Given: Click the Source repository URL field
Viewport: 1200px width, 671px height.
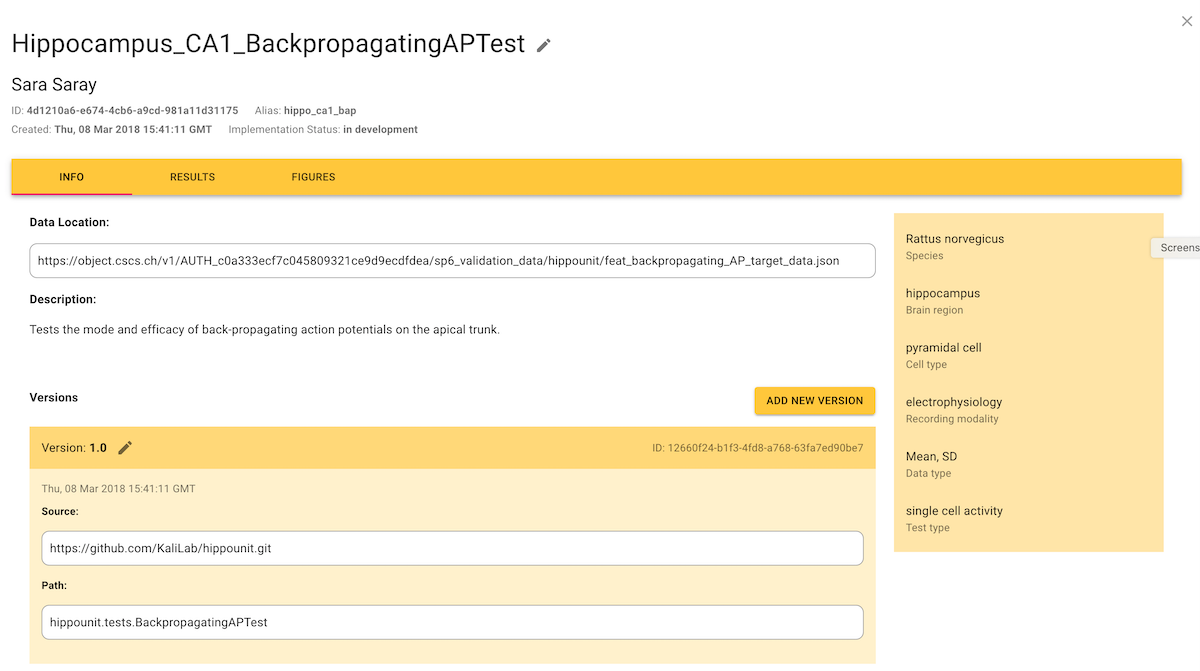Looking at the screenshot, I should (452, 548).
